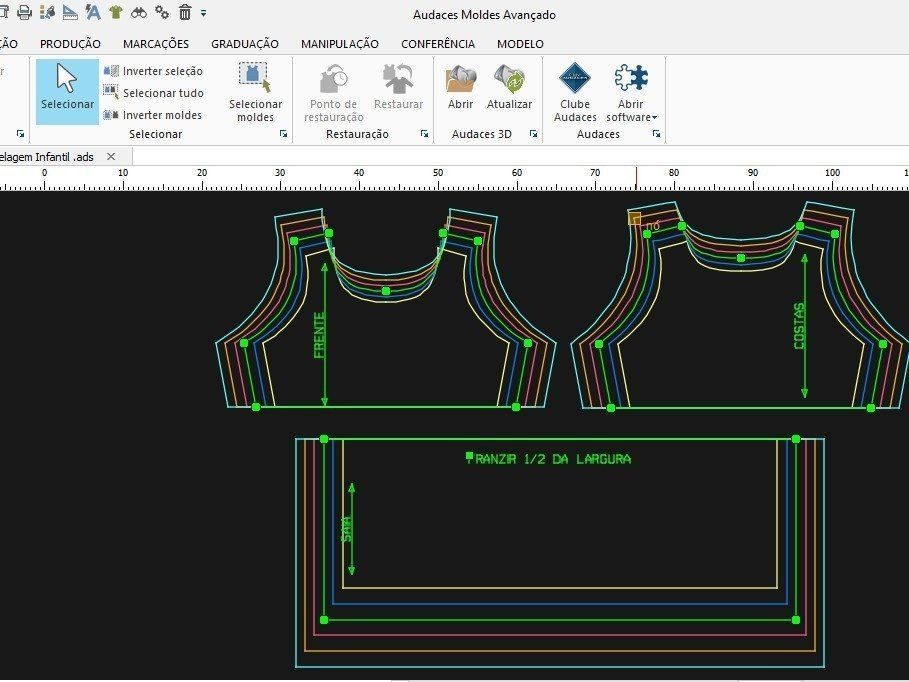
Task: Click the trash can delete icon
Action: [185, 13]
